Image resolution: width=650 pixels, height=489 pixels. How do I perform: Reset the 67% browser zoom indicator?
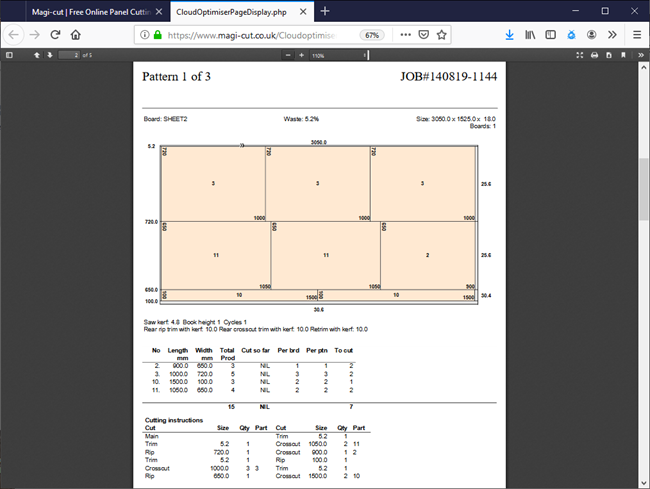tap(371, 34)
